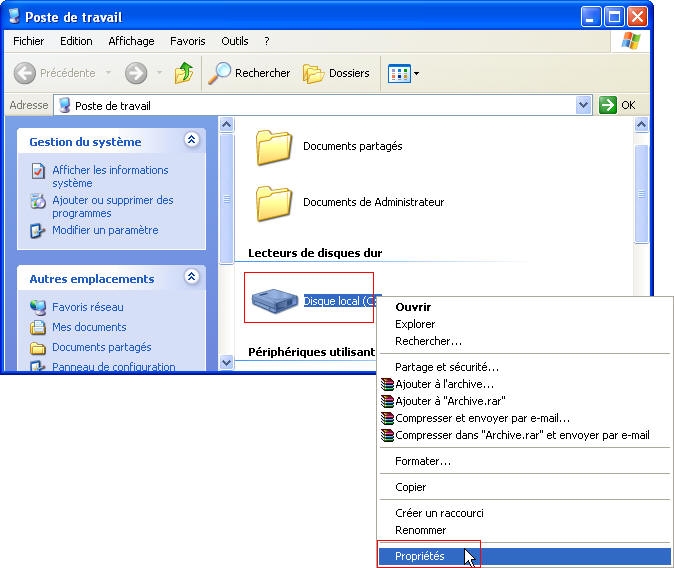Click the disabled Précédente back arrow

(x=25, y=73)
